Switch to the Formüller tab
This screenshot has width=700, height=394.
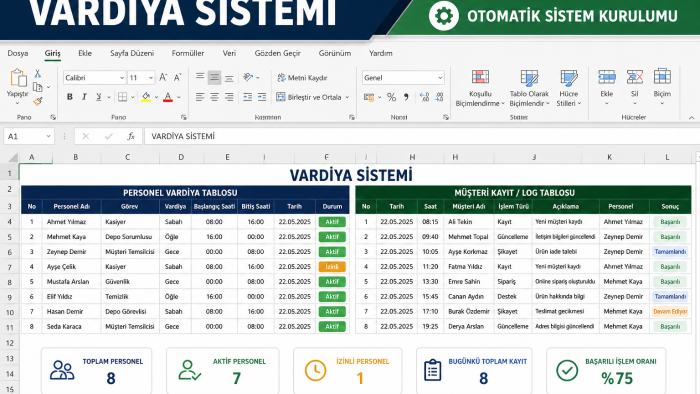[188, 53]
